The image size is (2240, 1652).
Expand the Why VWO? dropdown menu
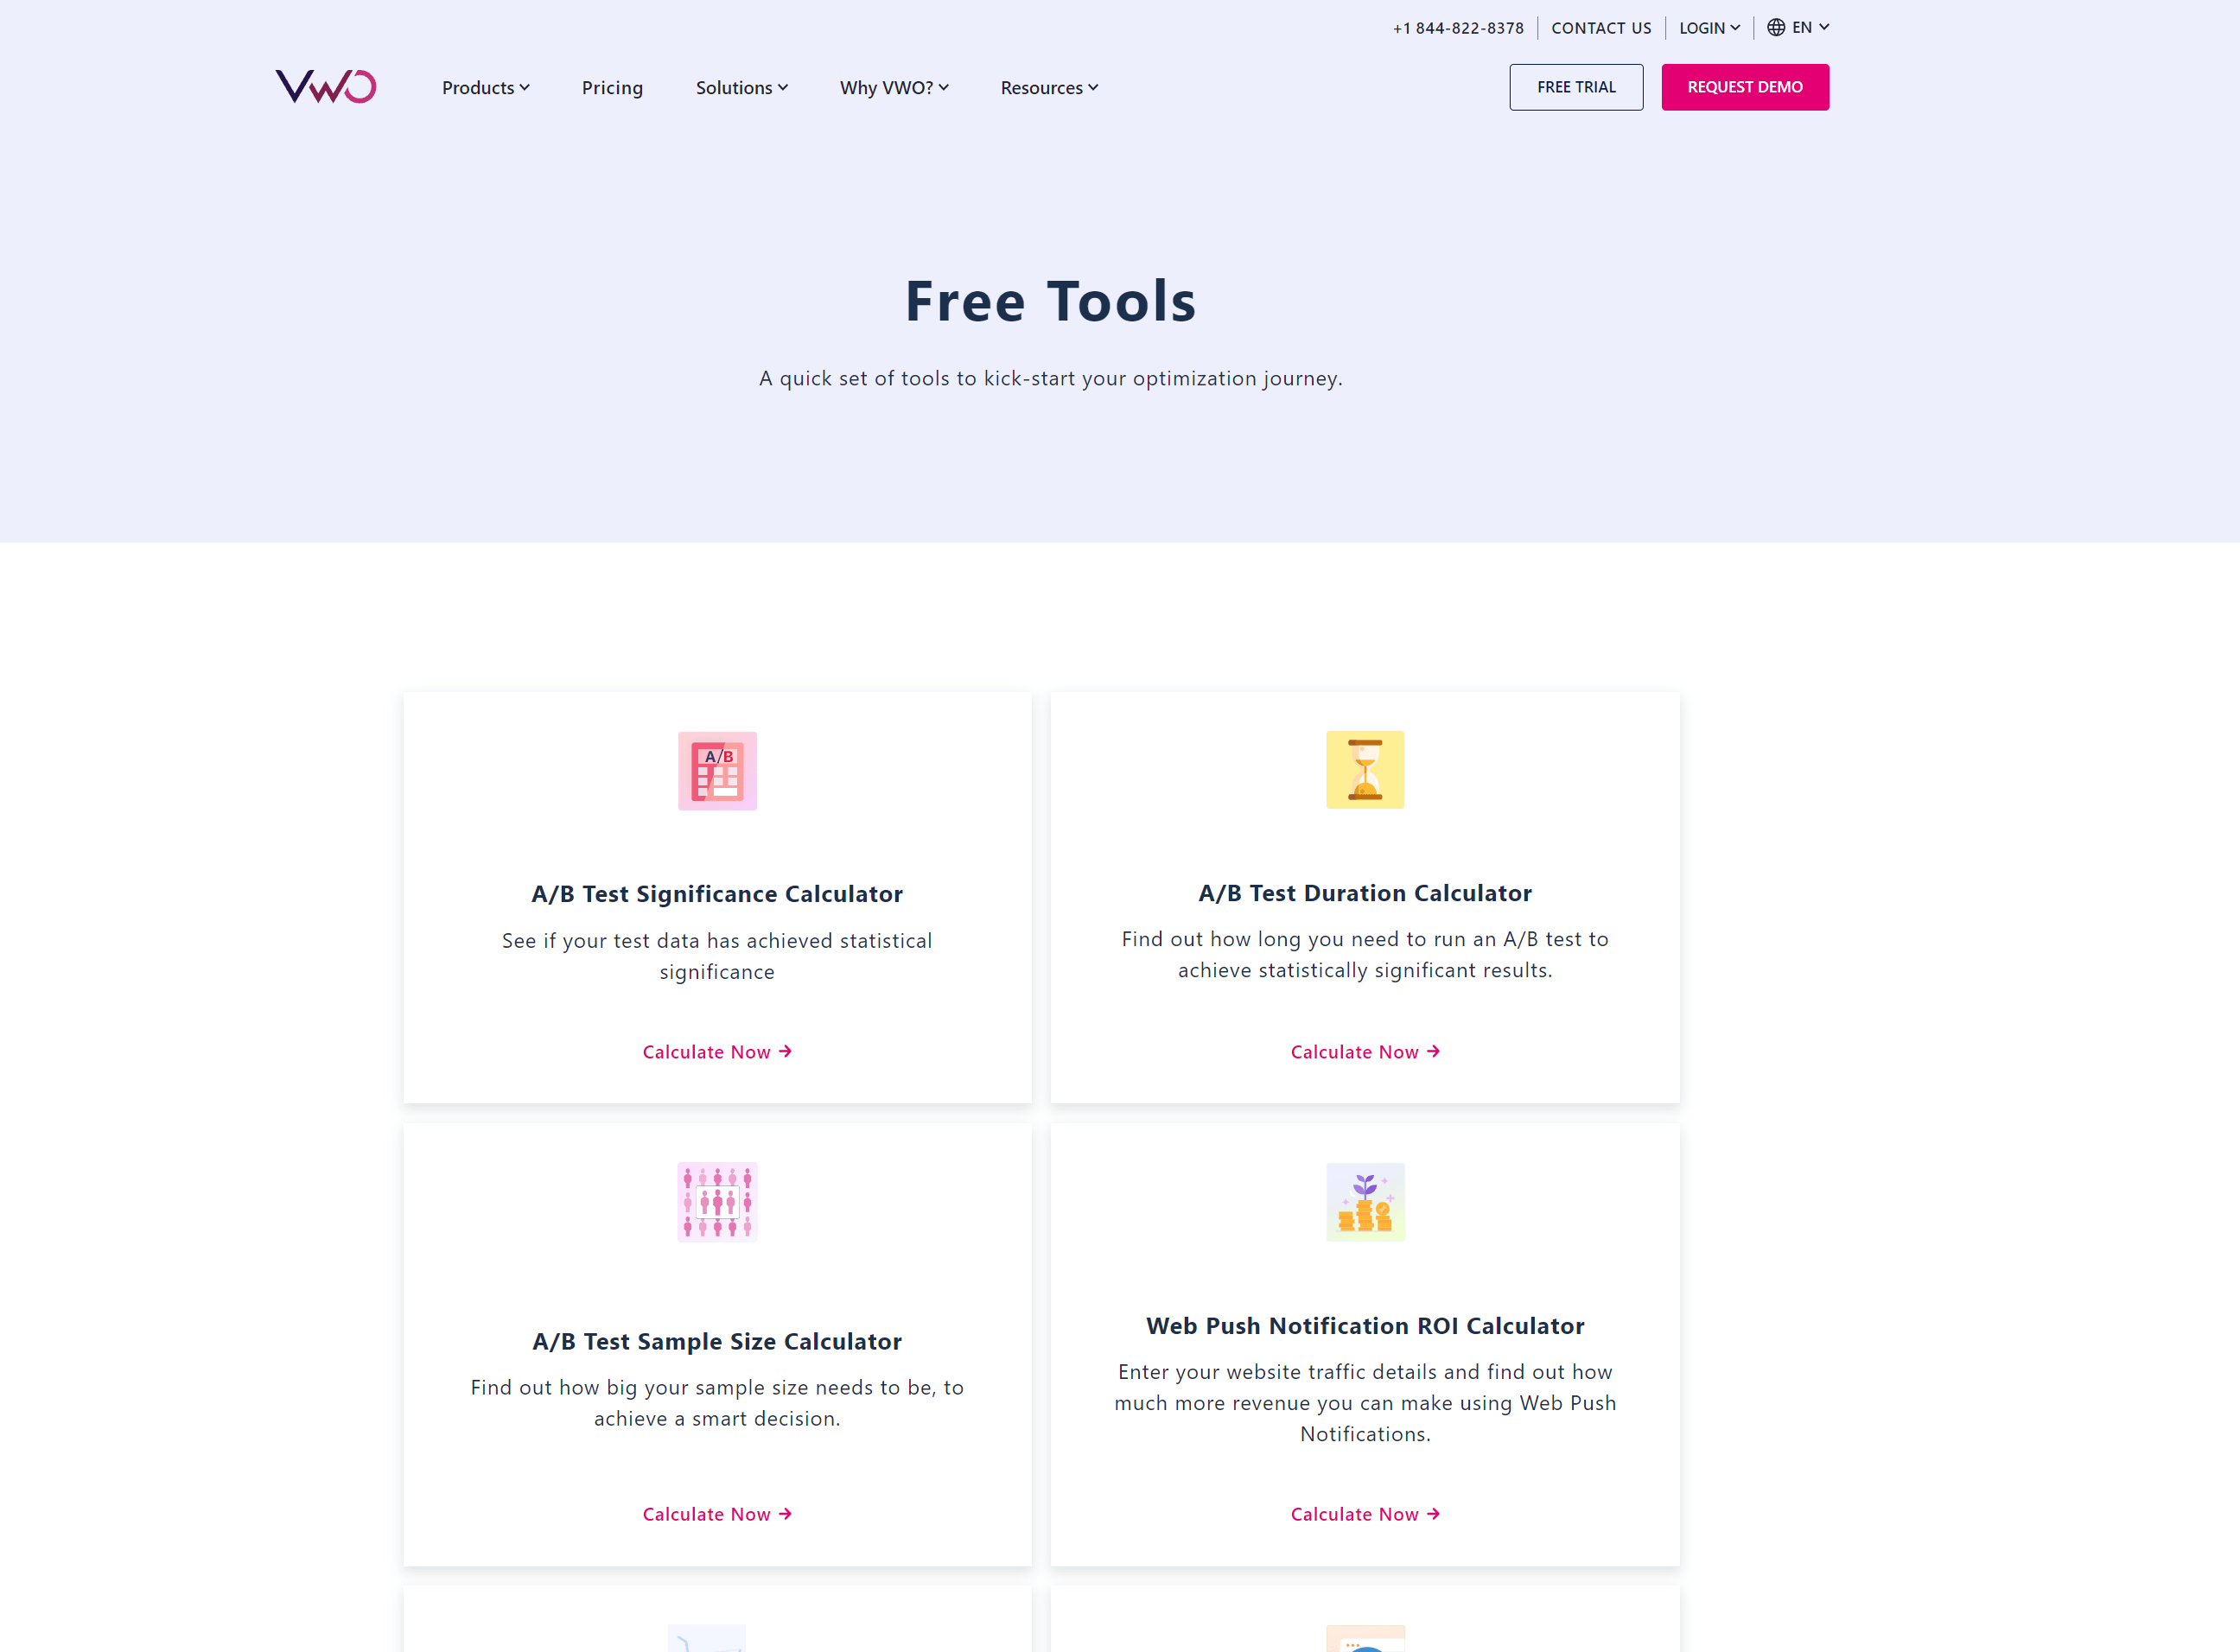(894, 87)
